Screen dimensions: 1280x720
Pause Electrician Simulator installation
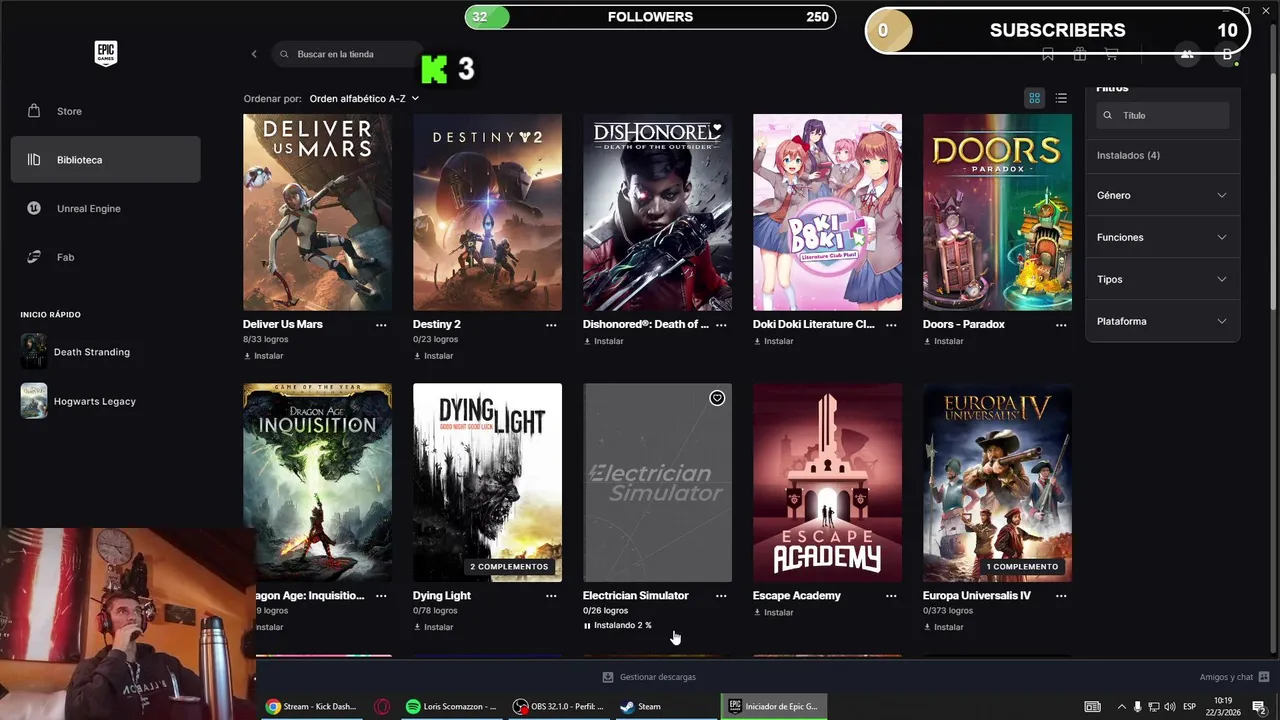(617, 626)
